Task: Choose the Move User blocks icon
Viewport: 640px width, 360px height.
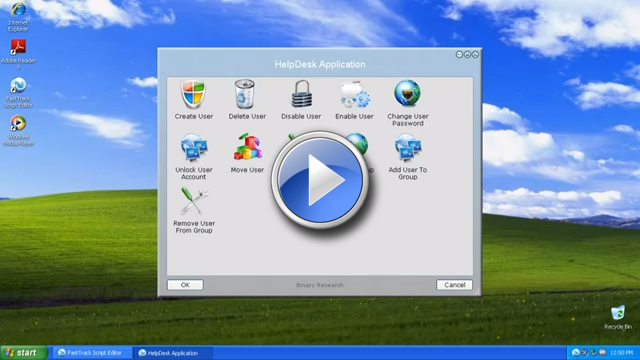Action: [247, 147]
